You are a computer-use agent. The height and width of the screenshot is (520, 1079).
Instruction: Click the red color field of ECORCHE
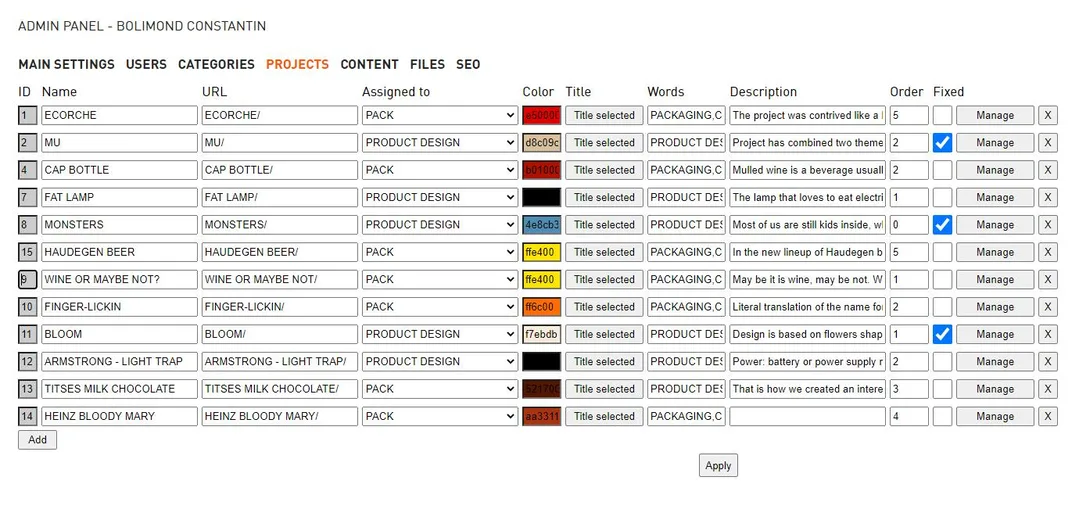coord(542,115)
